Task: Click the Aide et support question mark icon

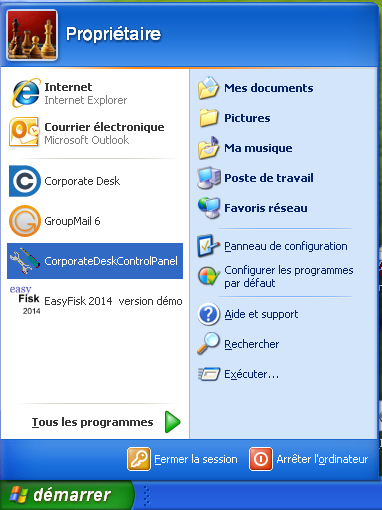Action: [209, 314]
